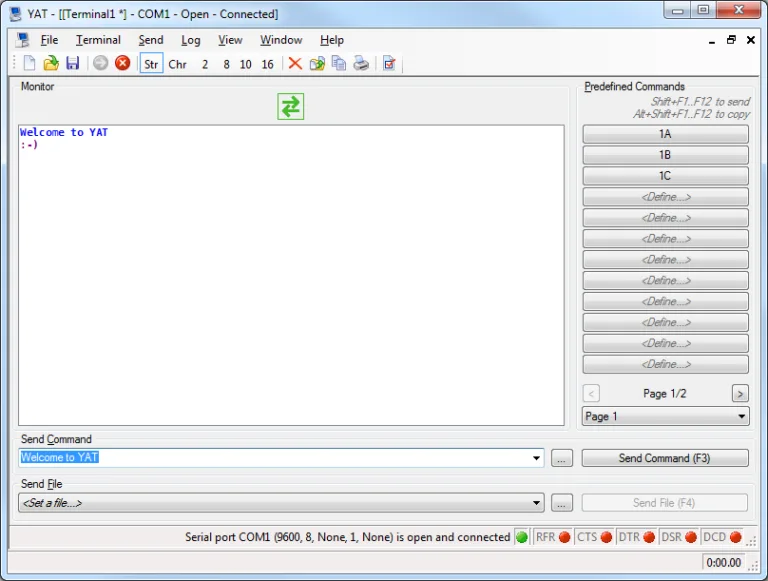Open the Terminal menu
The height and width of the screenshot is (581, 768).
pos(98,40)
